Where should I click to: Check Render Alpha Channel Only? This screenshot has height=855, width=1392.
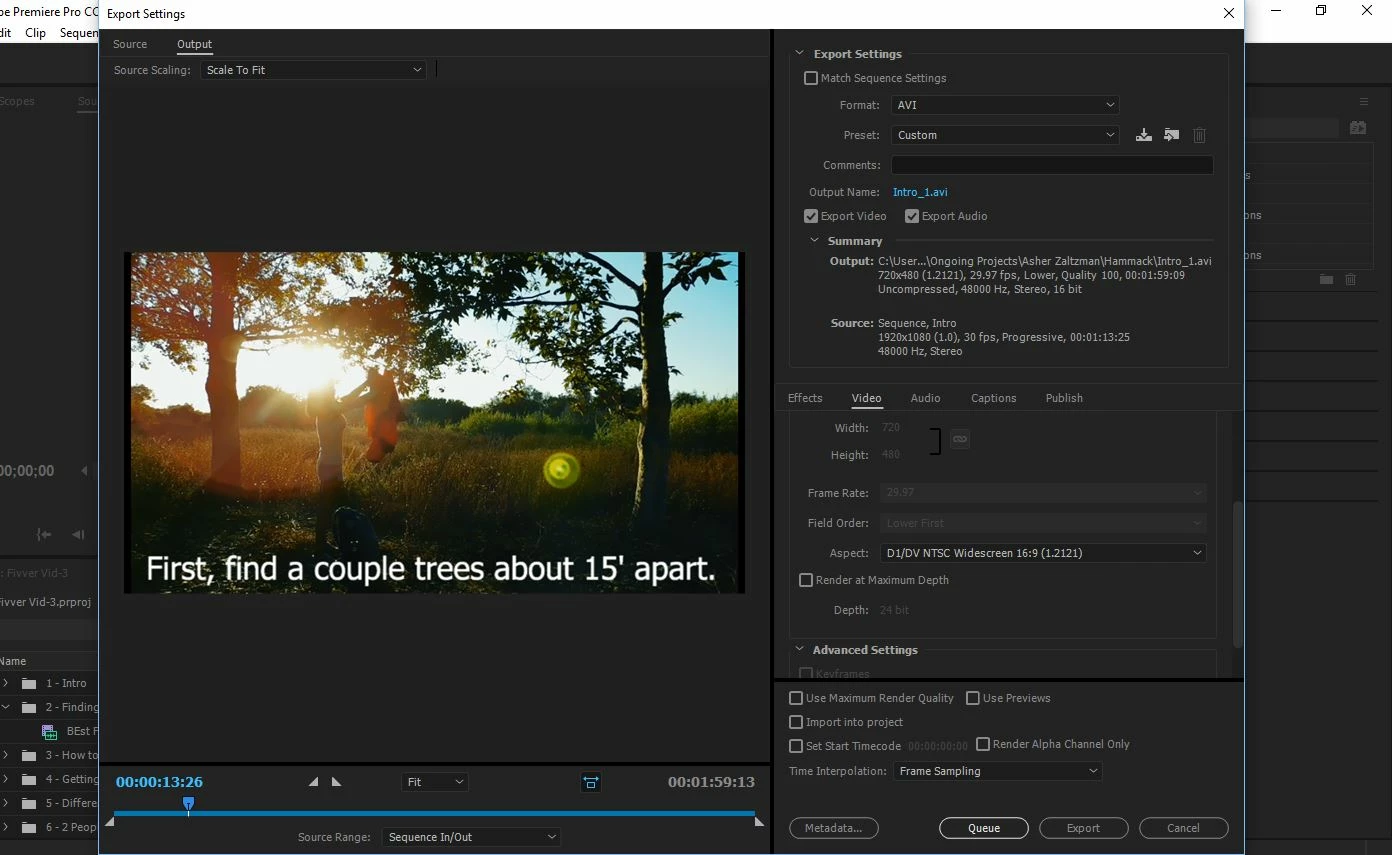click(x=983, y=744)
